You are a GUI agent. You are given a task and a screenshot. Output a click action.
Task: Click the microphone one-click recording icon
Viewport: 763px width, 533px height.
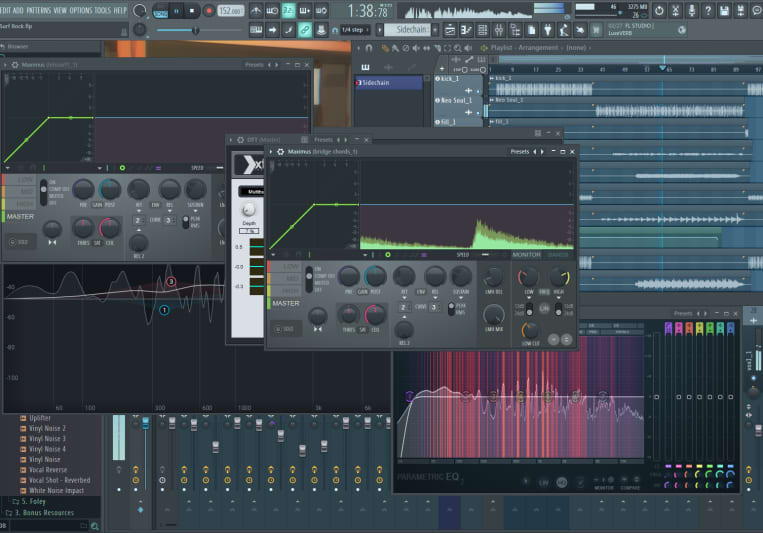(x=691, y=10)
